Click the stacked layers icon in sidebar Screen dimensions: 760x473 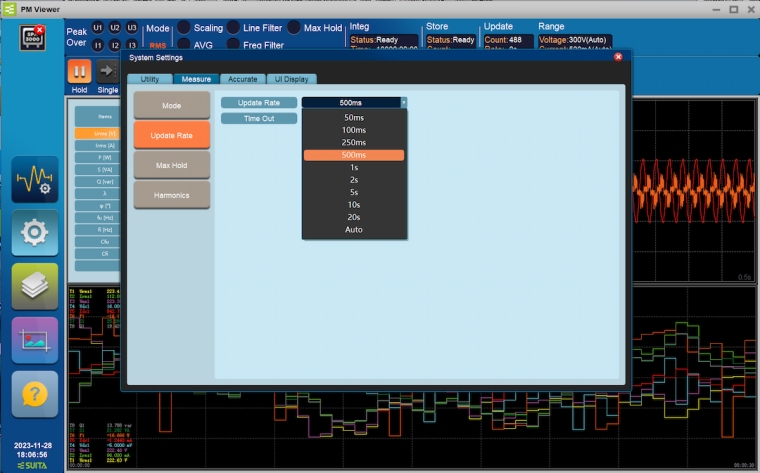[x=35, y=287]
